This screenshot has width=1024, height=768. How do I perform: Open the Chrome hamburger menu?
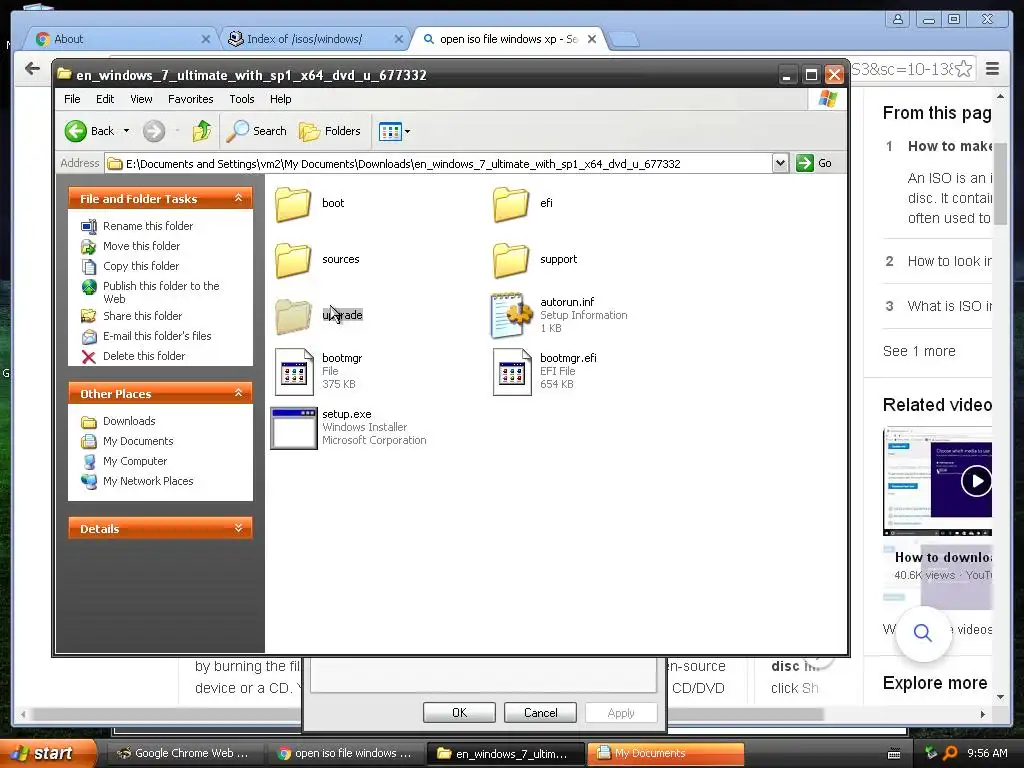[992, 68]
